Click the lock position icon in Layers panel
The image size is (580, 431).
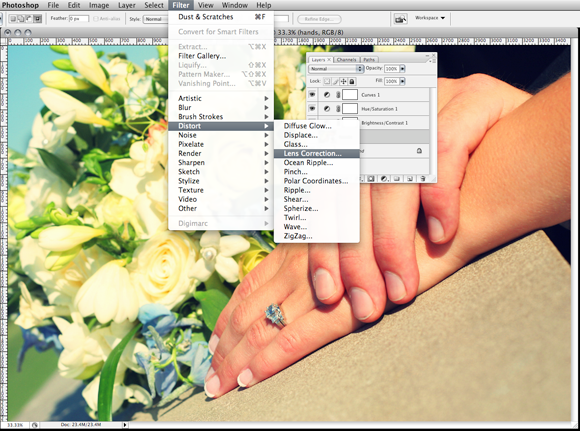(x=344, y=81)
